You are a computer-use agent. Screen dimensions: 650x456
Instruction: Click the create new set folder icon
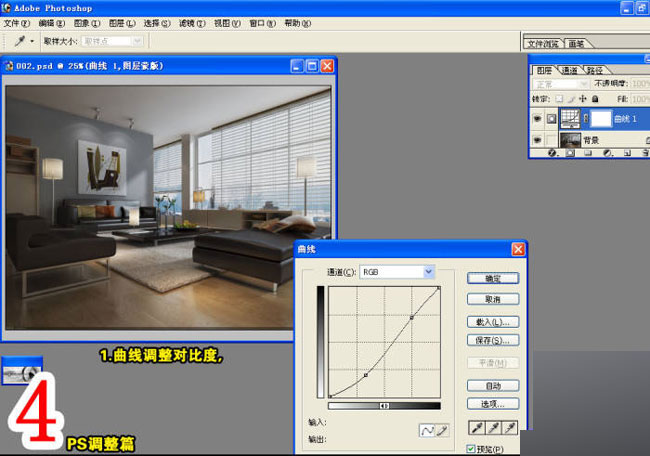coord(588,153)
